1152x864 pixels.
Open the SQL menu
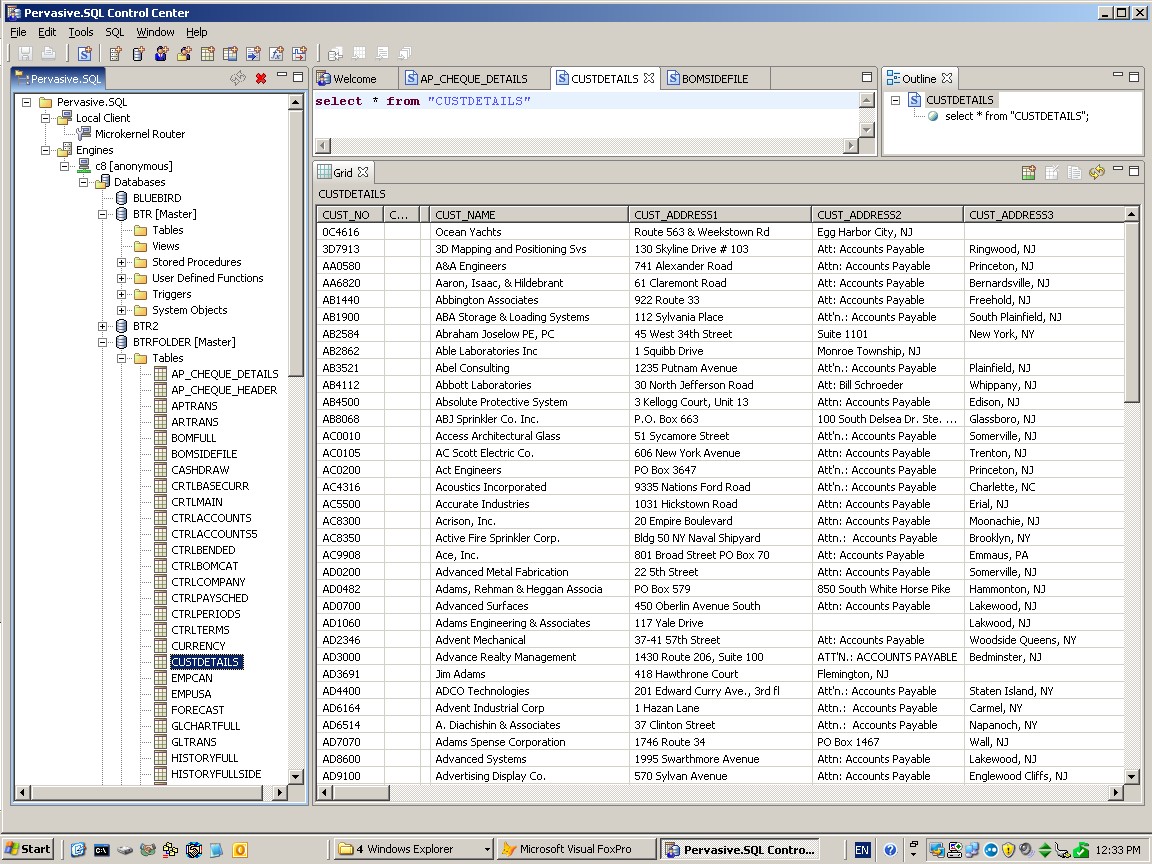(x=115, y=32)
